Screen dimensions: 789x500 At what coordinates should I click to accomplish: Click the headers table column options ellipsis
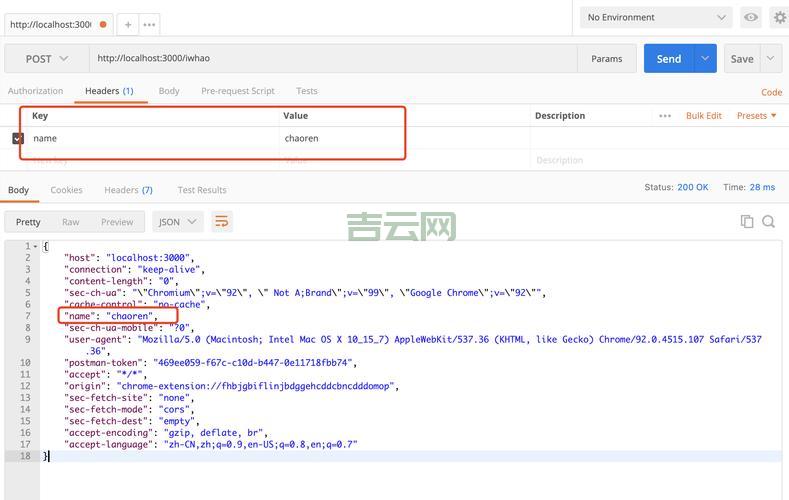coord(664,116)
